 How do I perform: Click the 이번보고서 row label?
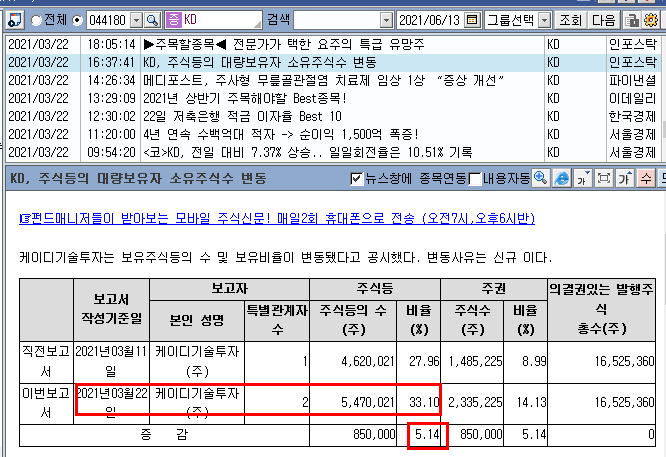point(46,402)
